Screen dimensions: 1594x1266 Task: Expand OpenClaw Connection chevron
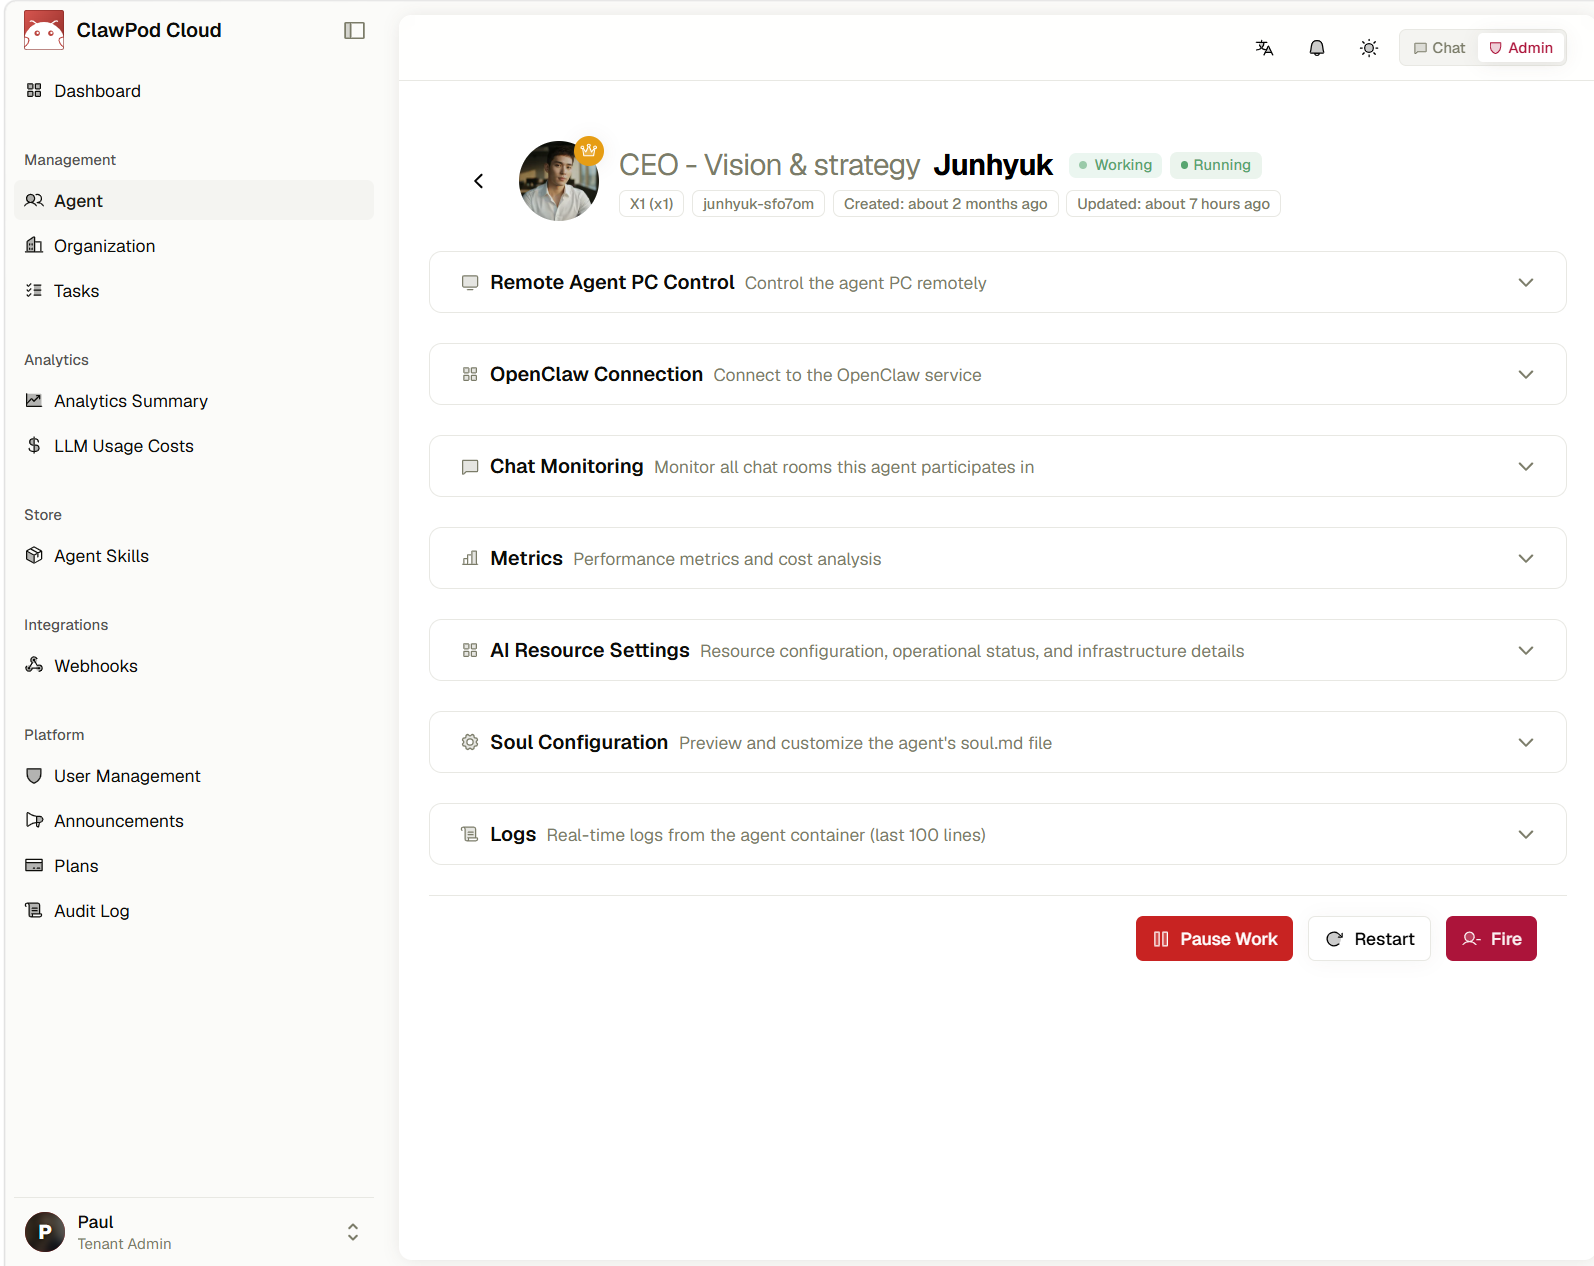coord(1526,375)
